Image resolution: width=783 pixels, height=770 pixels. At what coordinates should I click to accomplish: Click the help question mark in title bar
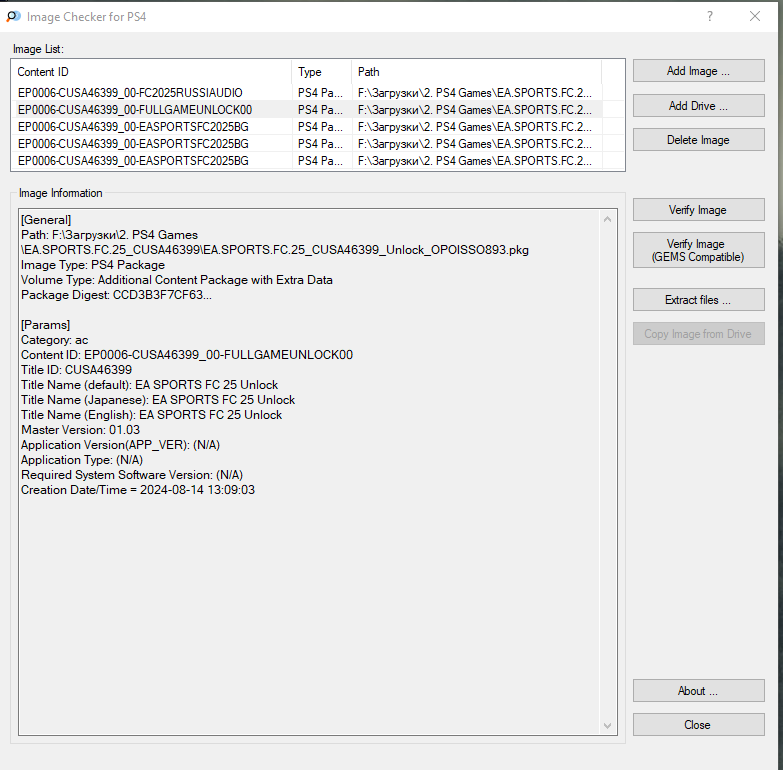(x=710, y=16)
